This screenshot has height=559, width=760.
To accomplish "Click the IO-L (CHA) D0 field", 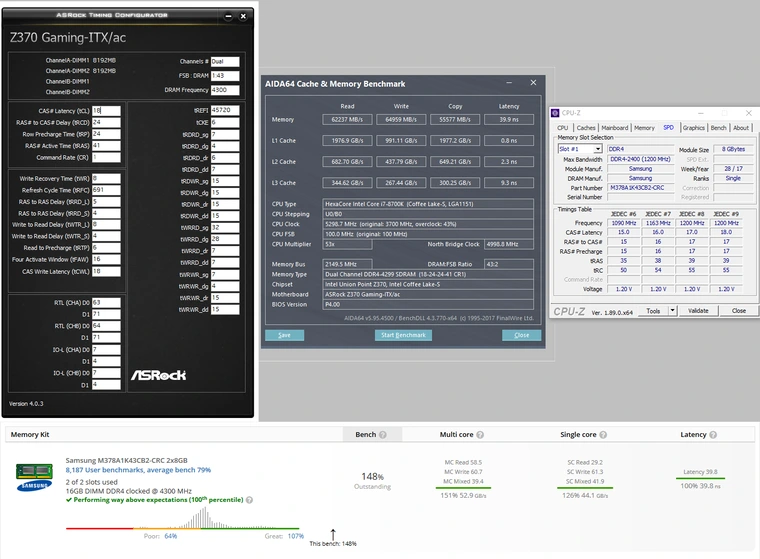I will coord(106,350).
